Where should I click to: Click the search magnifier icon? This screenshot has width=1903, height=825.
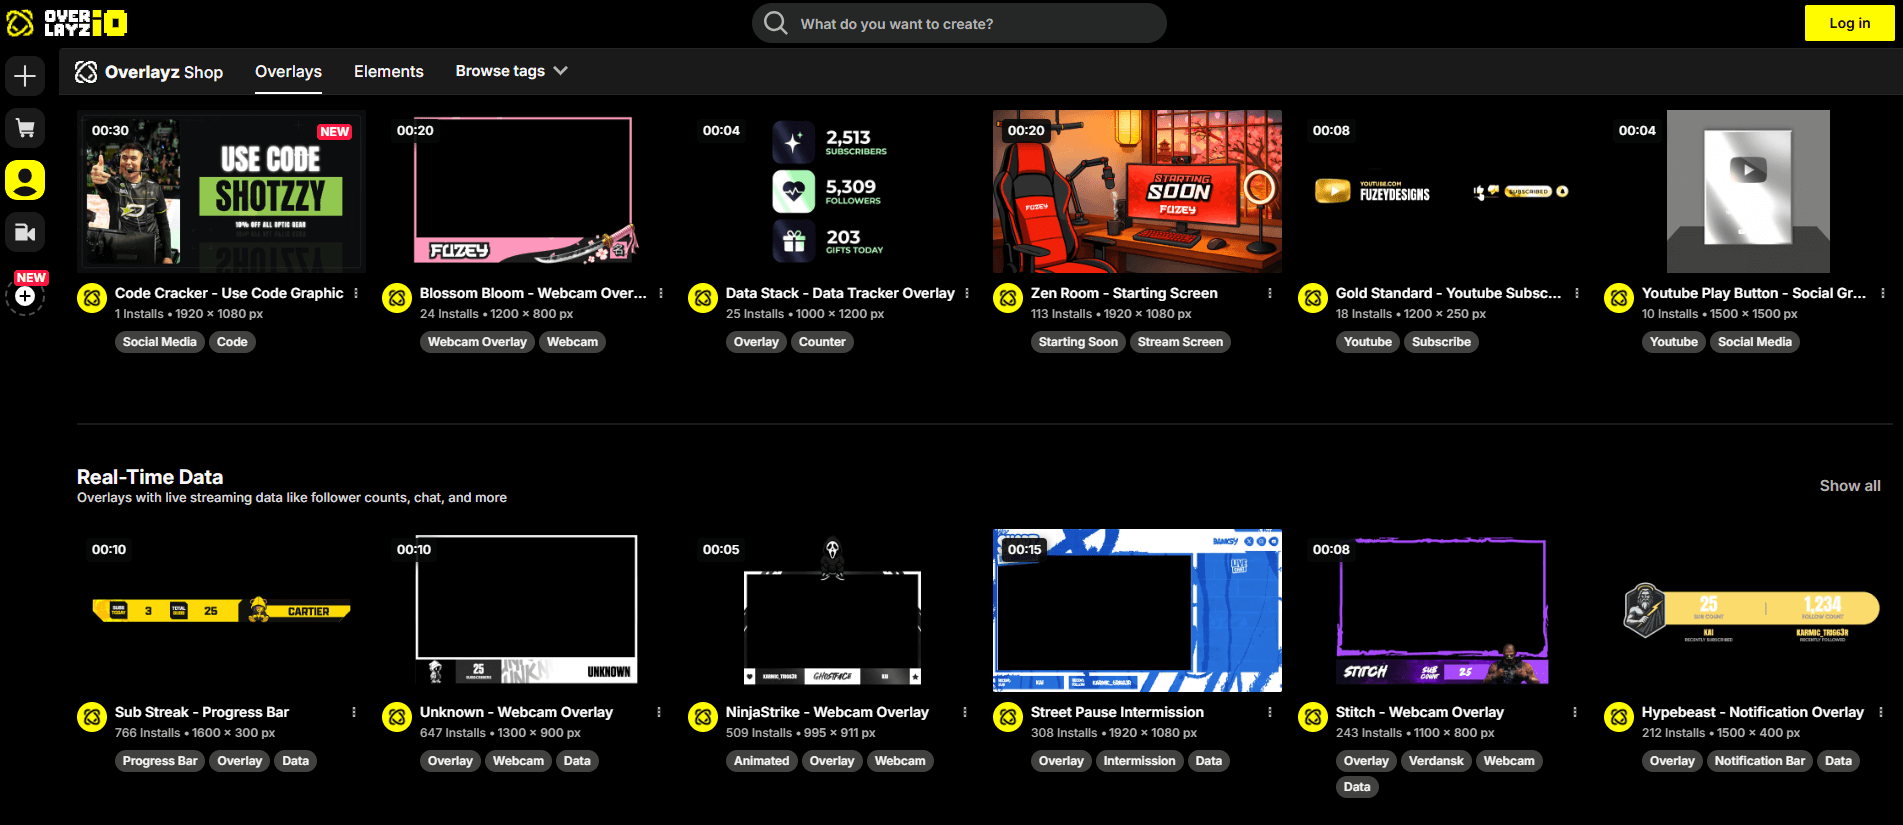pos(776,23)
